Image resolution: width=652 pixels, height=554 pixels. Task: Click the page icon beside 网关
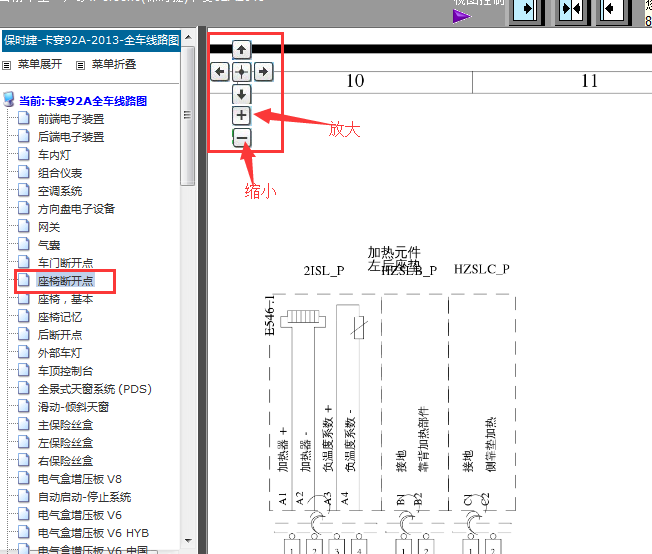click(24, 226)
